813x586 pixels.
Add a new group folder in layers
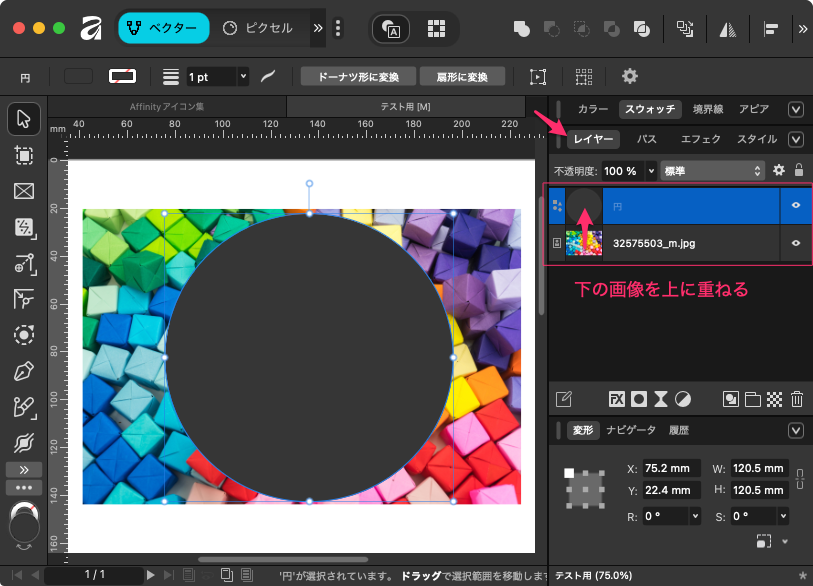tap(752, 399)
